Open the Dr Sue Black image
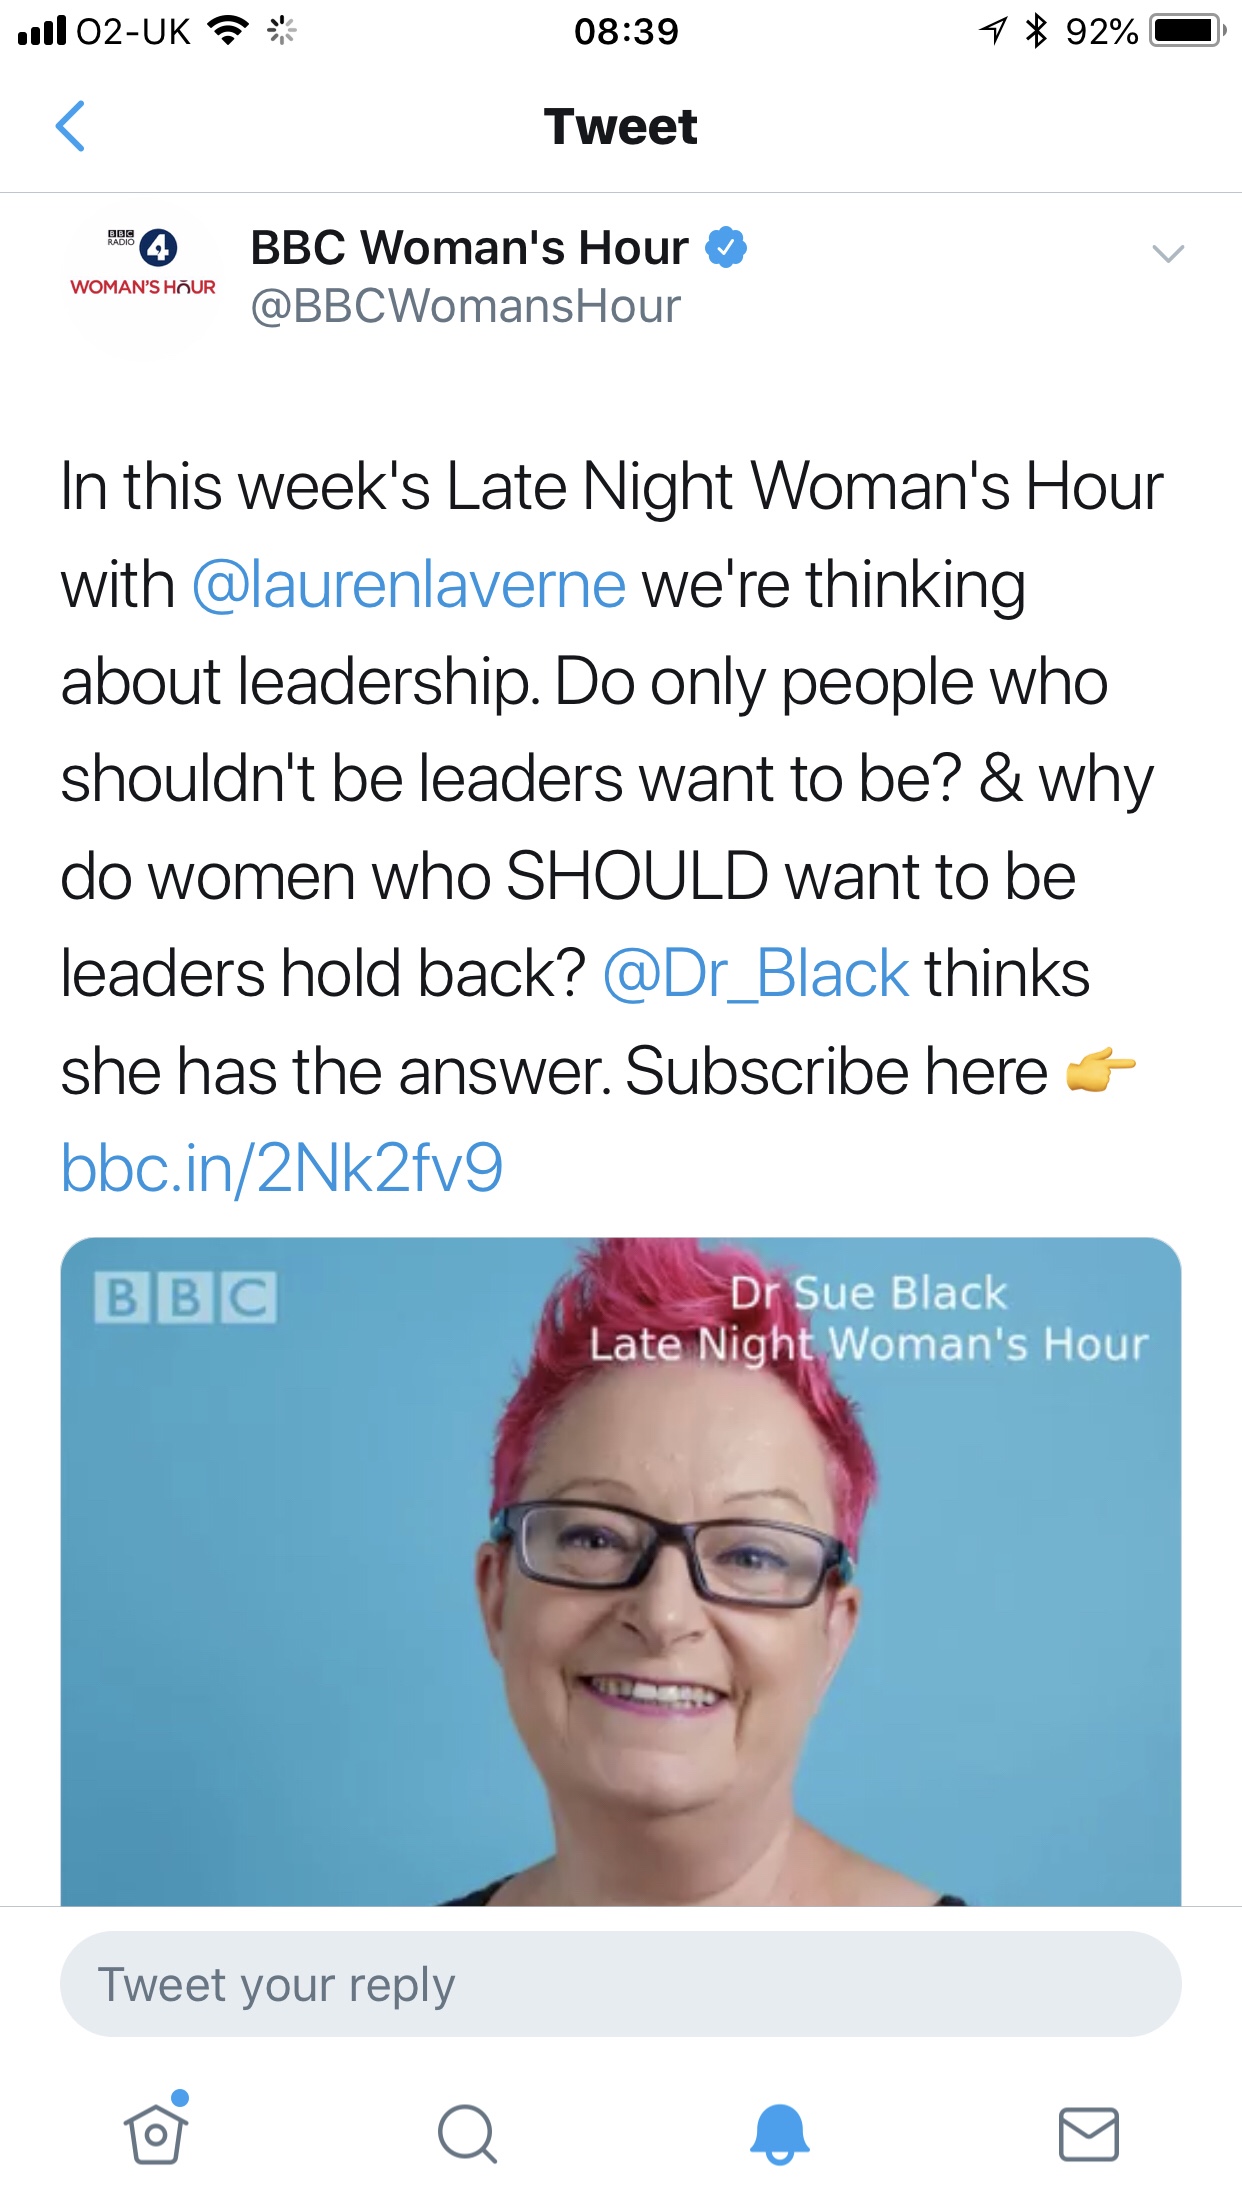Screen dimensions: 1242x2208 coord(621,1572)
